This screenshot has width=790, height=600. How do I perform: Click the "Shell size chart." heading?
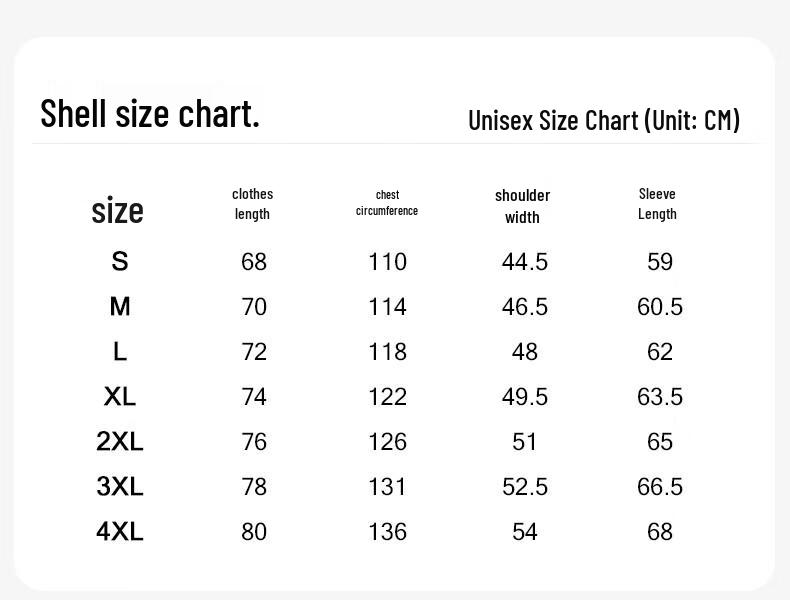click(150, 114)
